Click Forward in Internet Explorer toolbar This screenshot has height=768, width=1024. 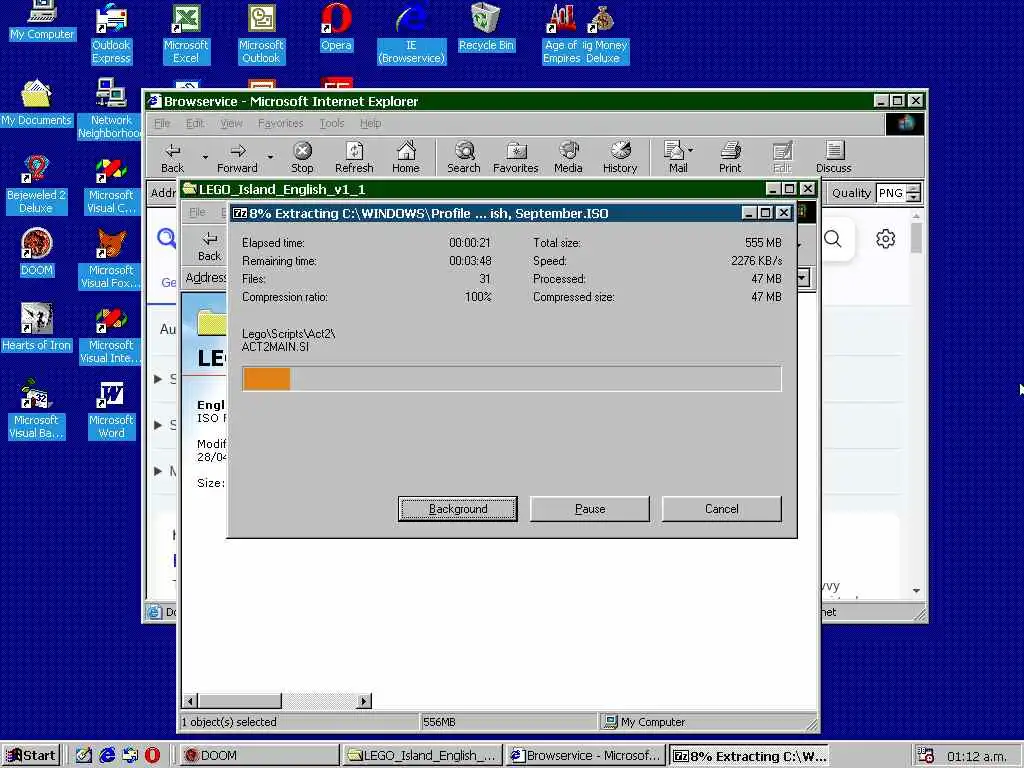237,158
